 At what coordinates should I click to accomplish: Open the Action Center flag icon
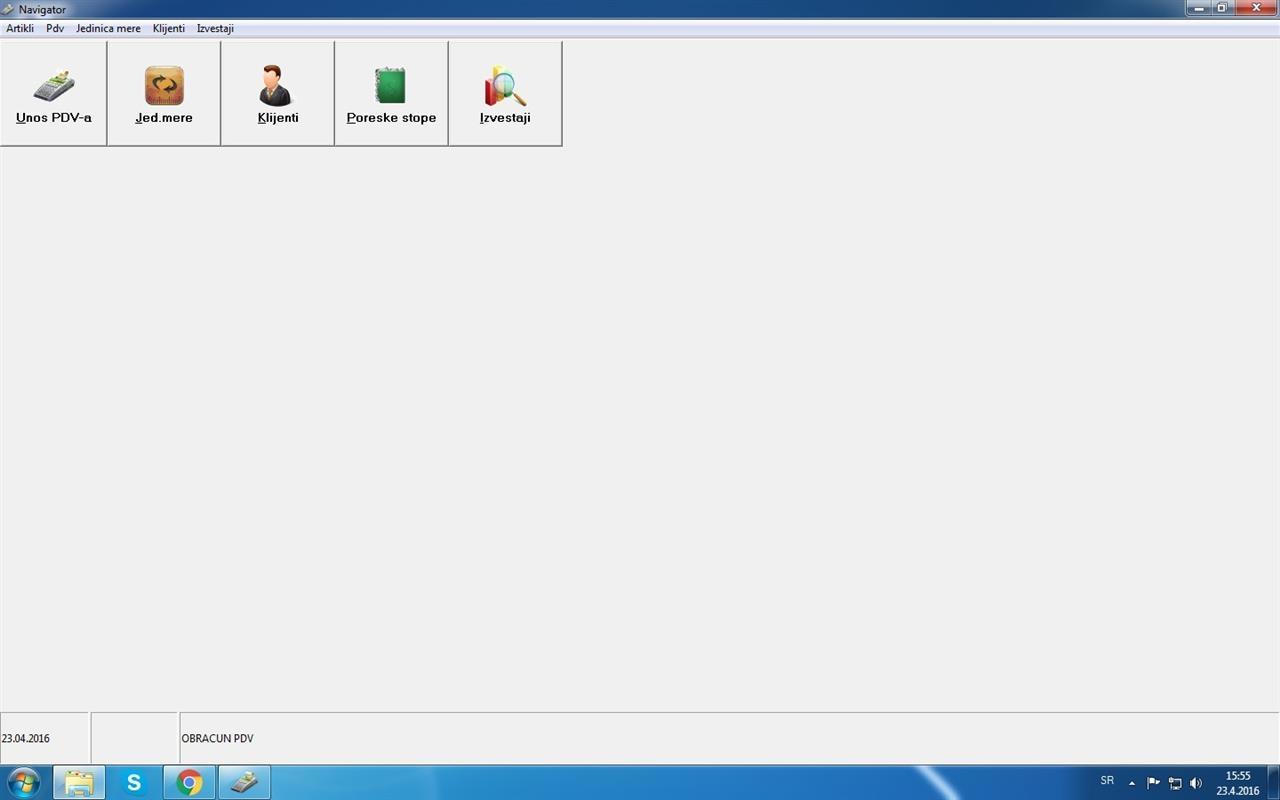1153,783
